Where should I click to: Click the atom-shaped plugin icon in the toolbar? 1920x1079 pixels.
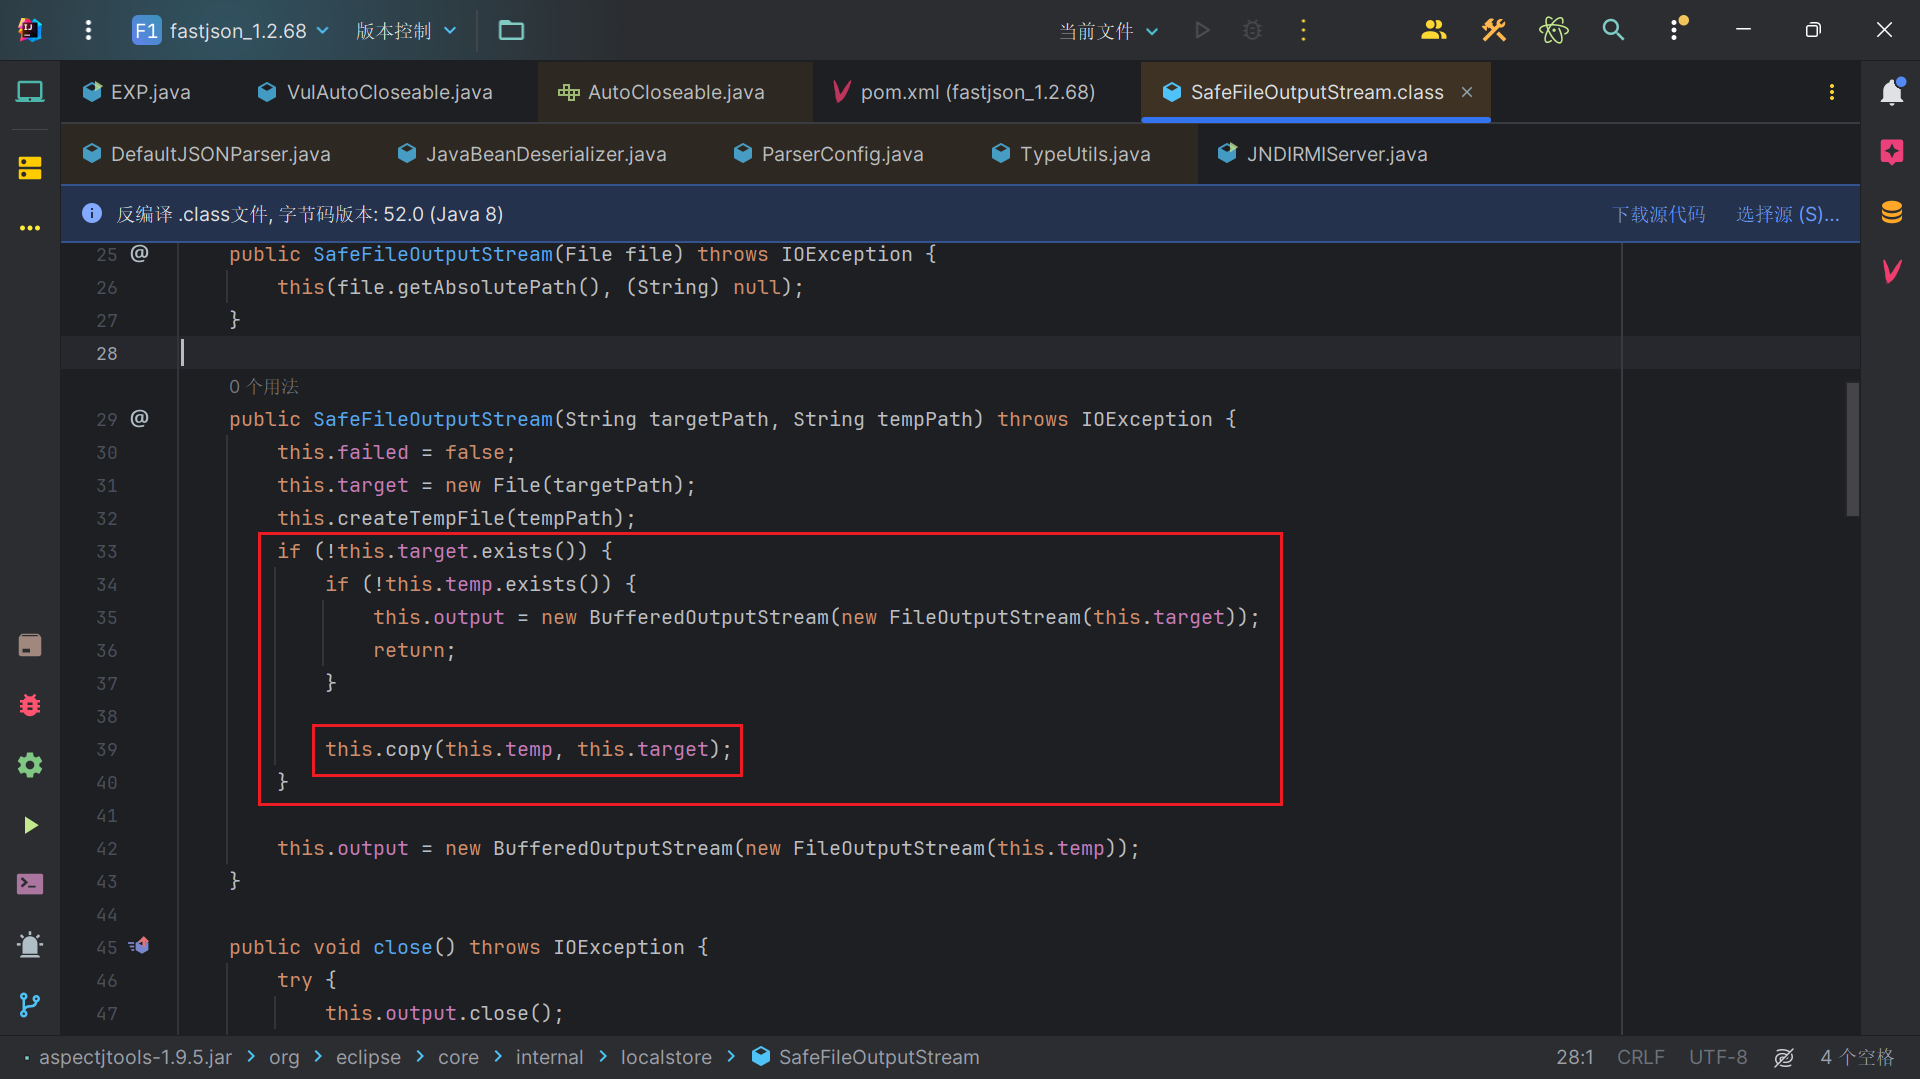[1554, 30]
